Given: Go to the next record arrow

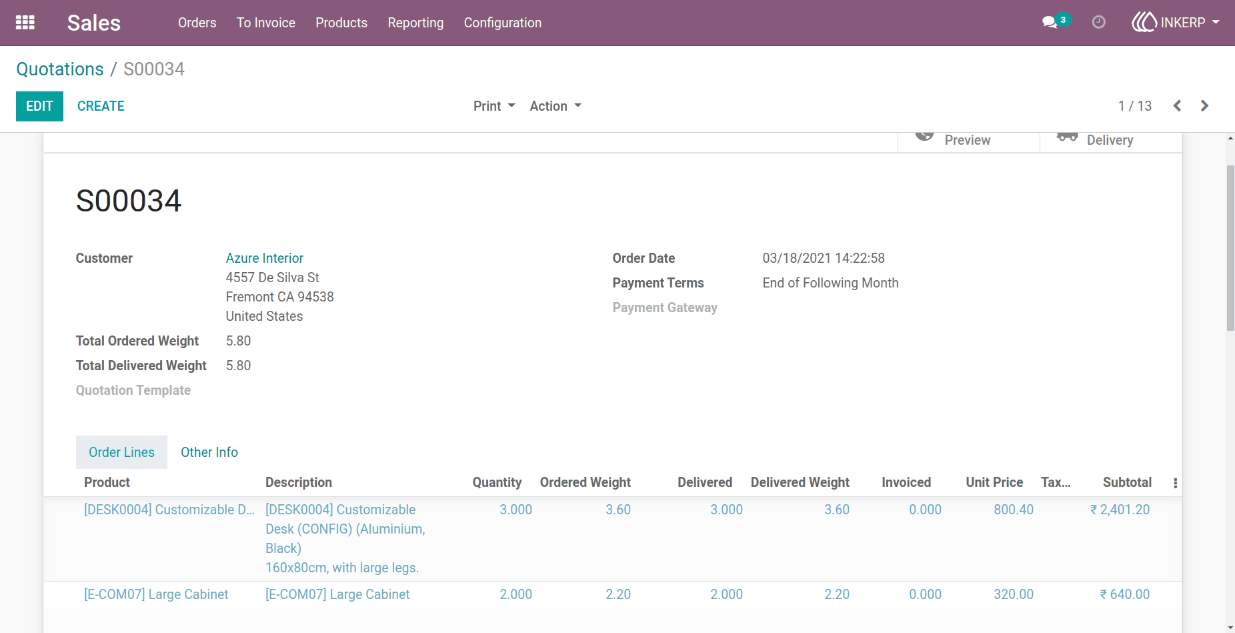Looking at the screenshot, I should [1205, 106].
